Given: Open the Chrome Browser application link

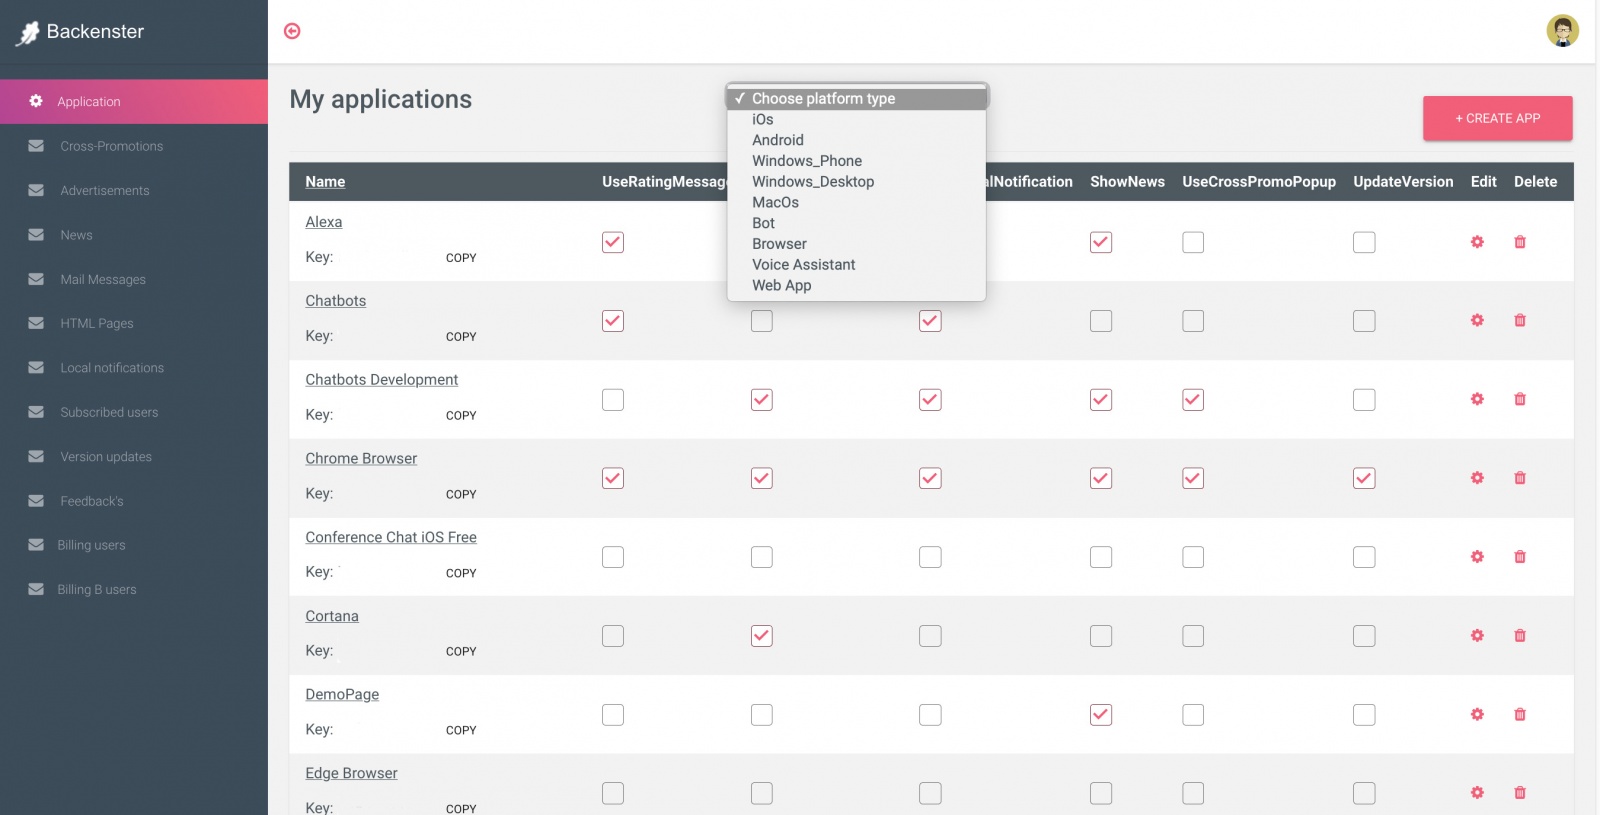Looking at the screenshot, I should point(361,459).
